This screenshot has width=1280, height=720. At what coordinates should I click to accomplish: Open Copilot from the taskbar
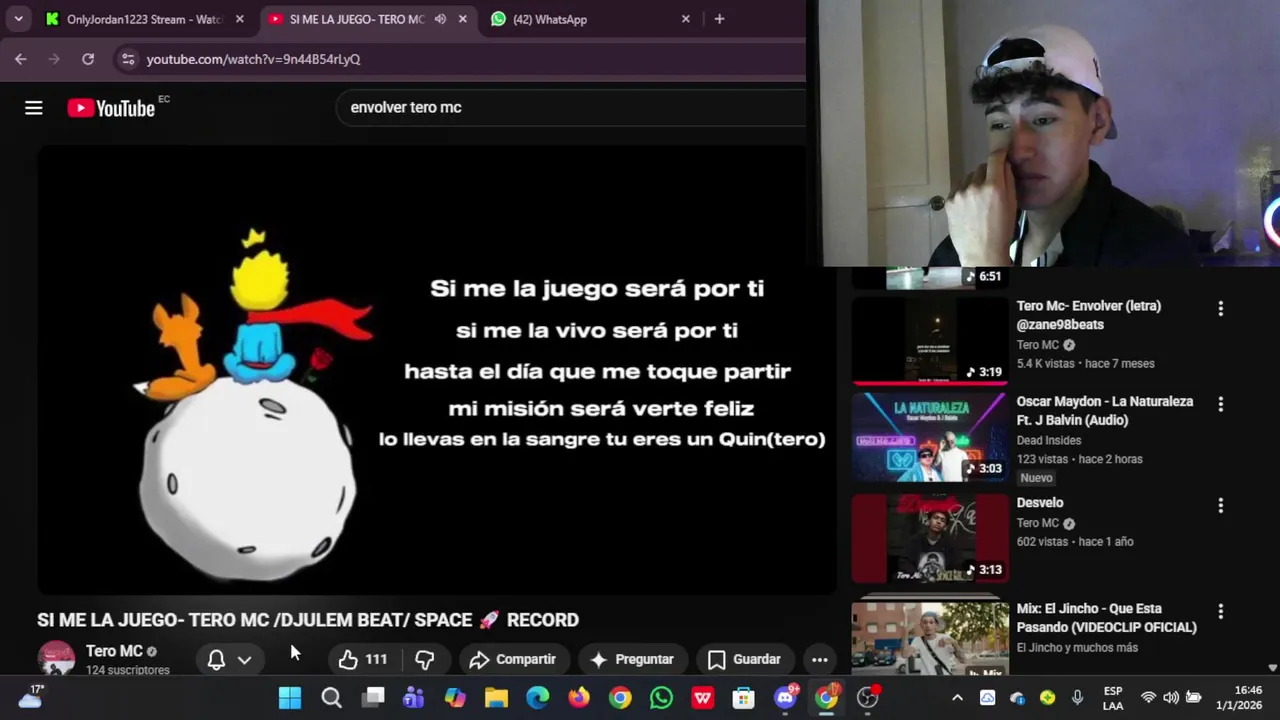pyautogui.click(x=455, y=698)
